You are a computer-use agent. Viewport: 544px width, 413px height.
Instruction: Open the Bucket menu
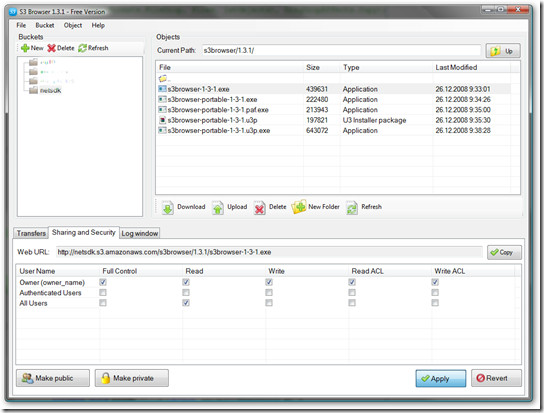tap(45, 25)
